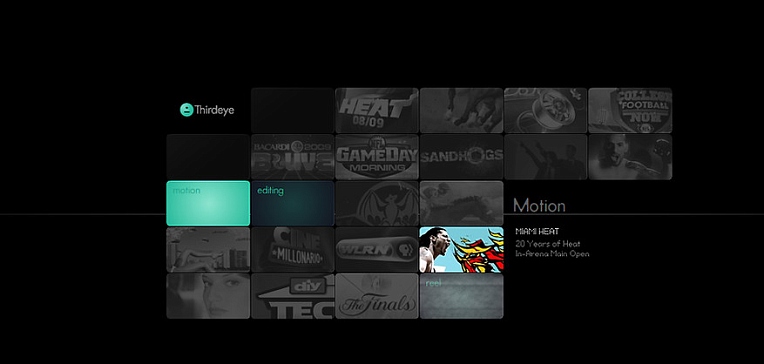
Task: Click the Miami Heat project title text
Action: (537, 231)
